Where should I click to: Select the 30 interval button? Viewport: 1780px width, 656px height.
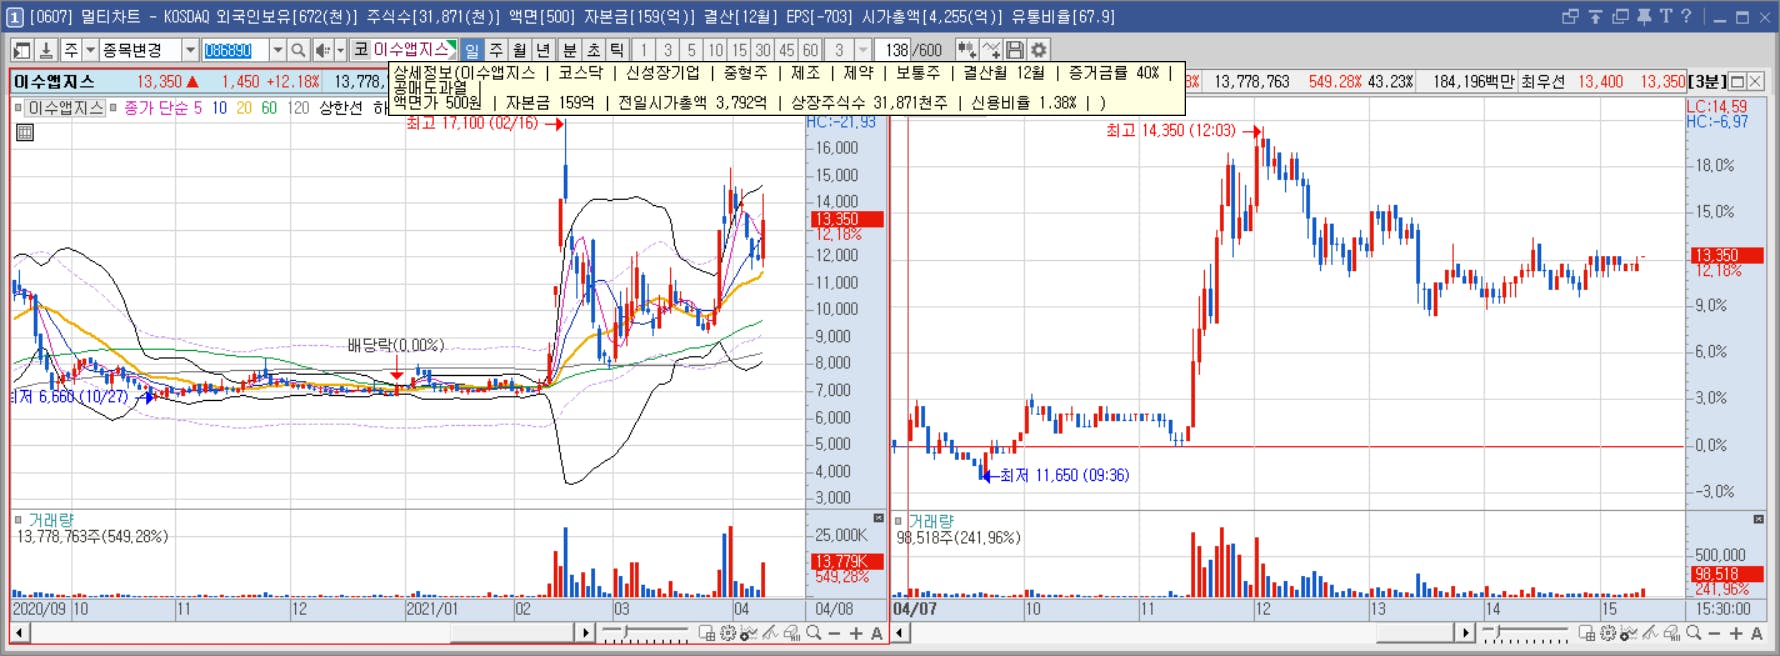[x=763, y=50]
